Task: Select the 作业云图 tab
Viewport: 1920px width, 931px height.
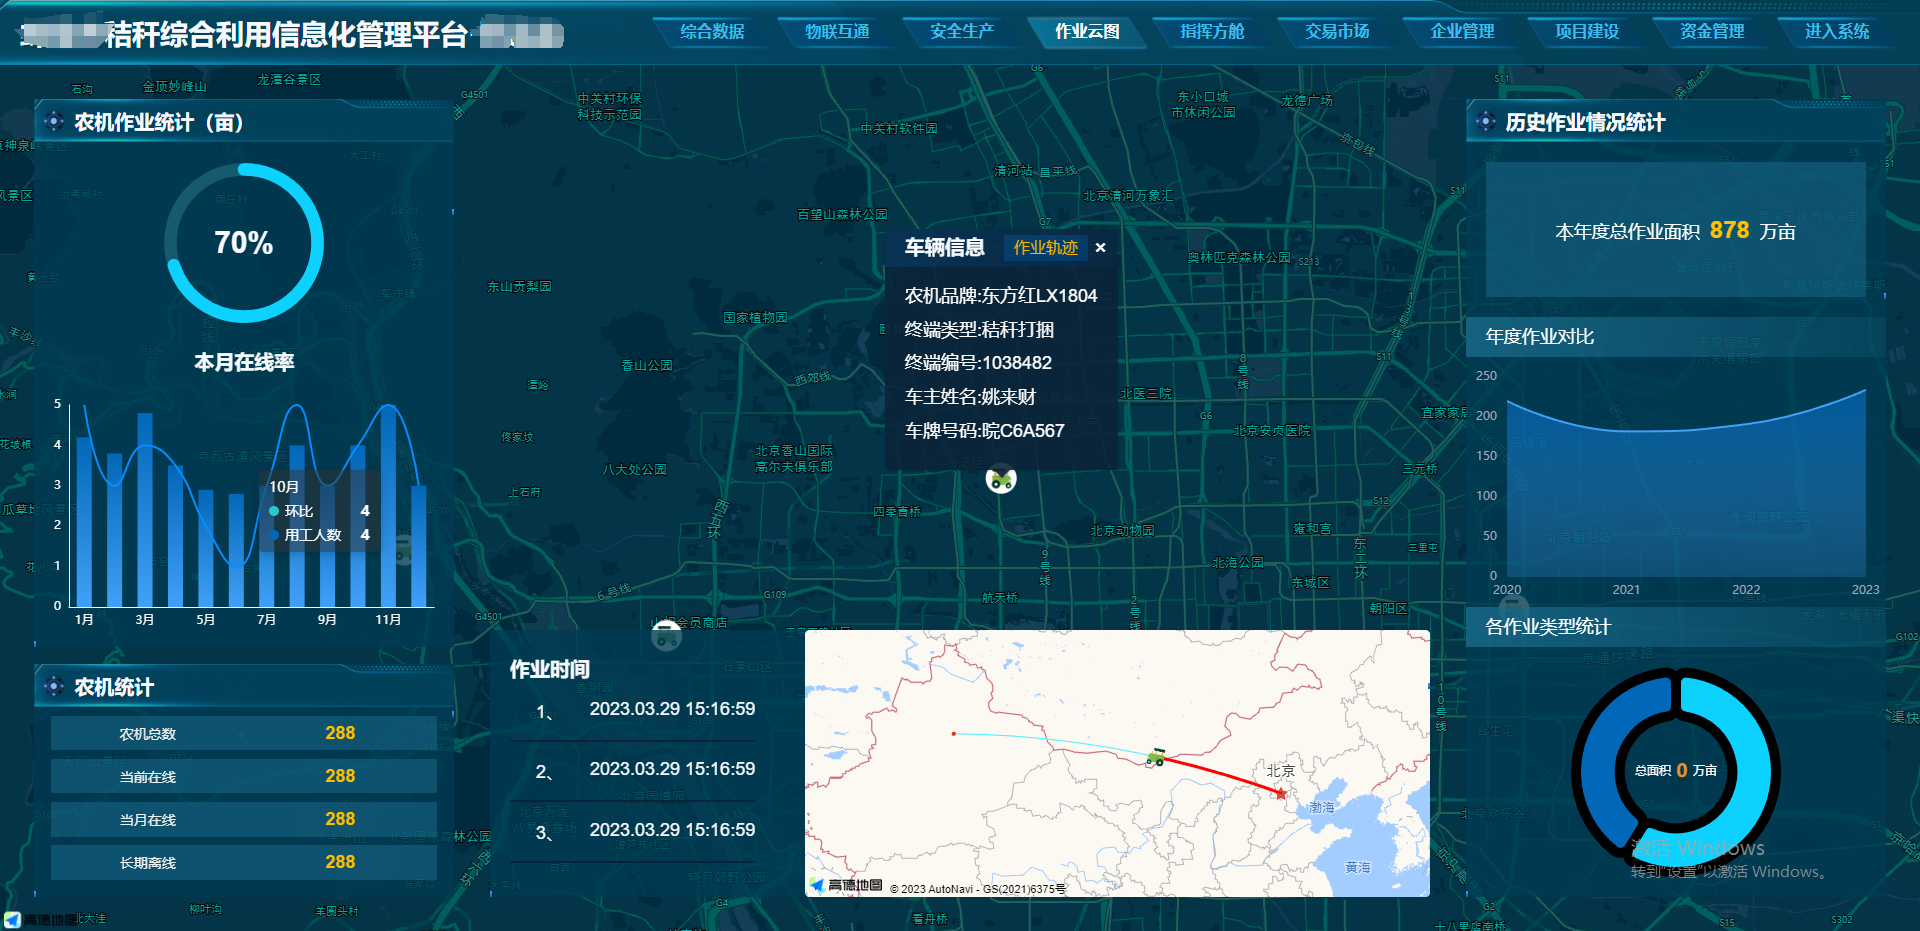Action: pos(1087,32)
